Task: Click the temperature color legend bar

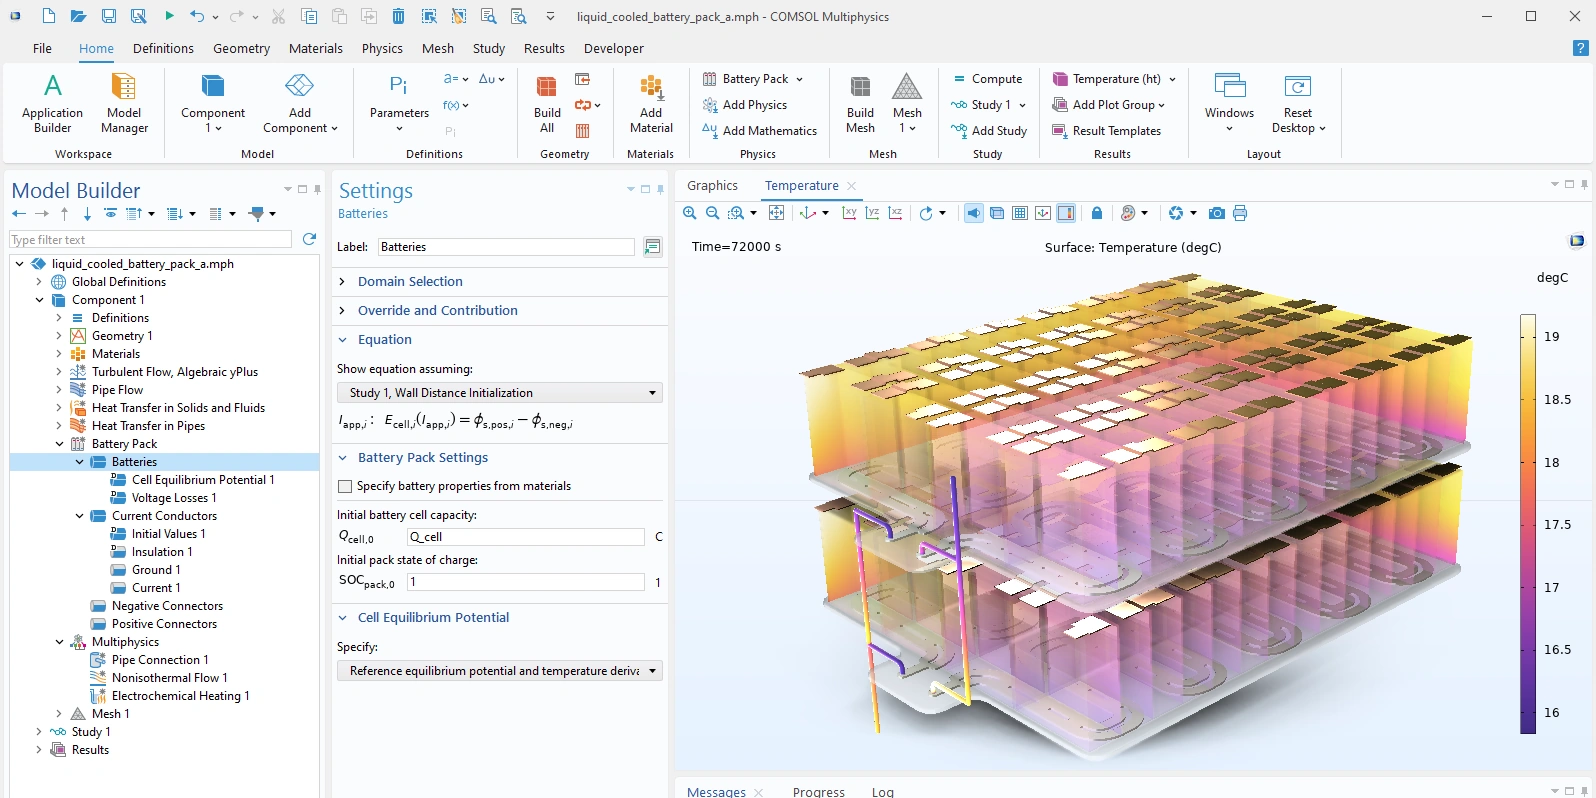Action: 1528,524
